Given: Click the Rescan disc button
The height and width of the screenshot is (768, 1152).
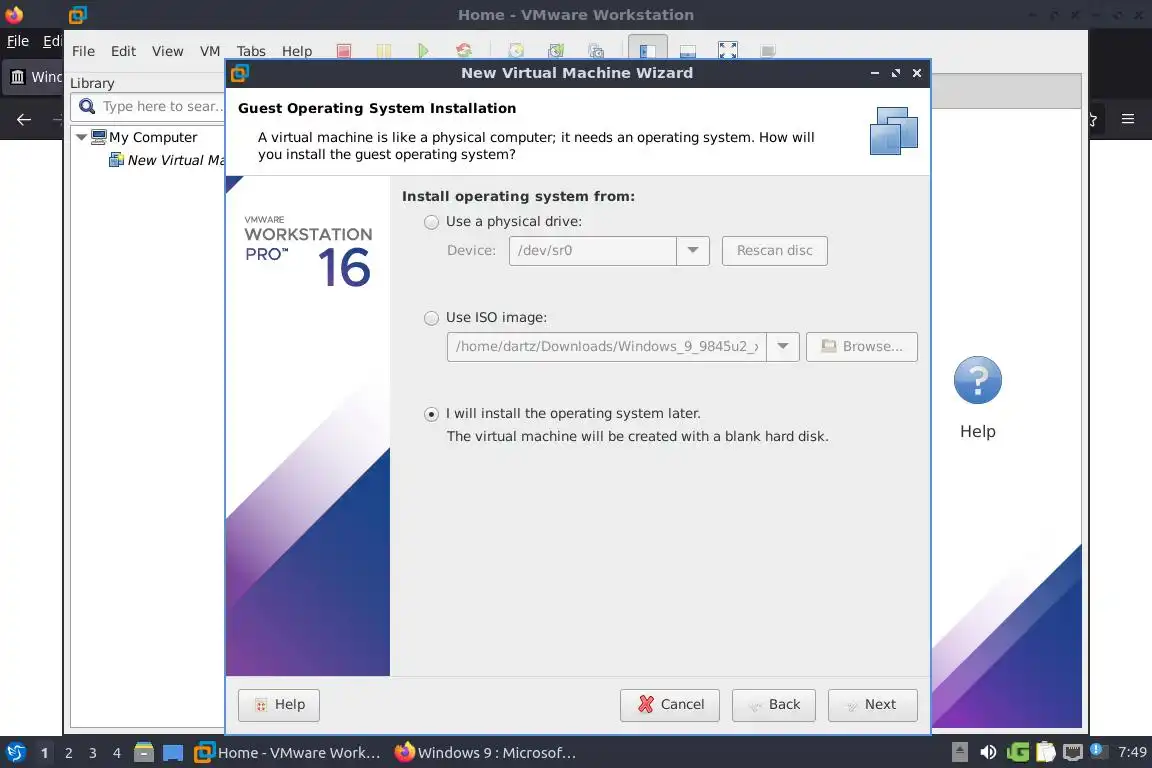Looking at the screenshot, I should click(774, 251).
